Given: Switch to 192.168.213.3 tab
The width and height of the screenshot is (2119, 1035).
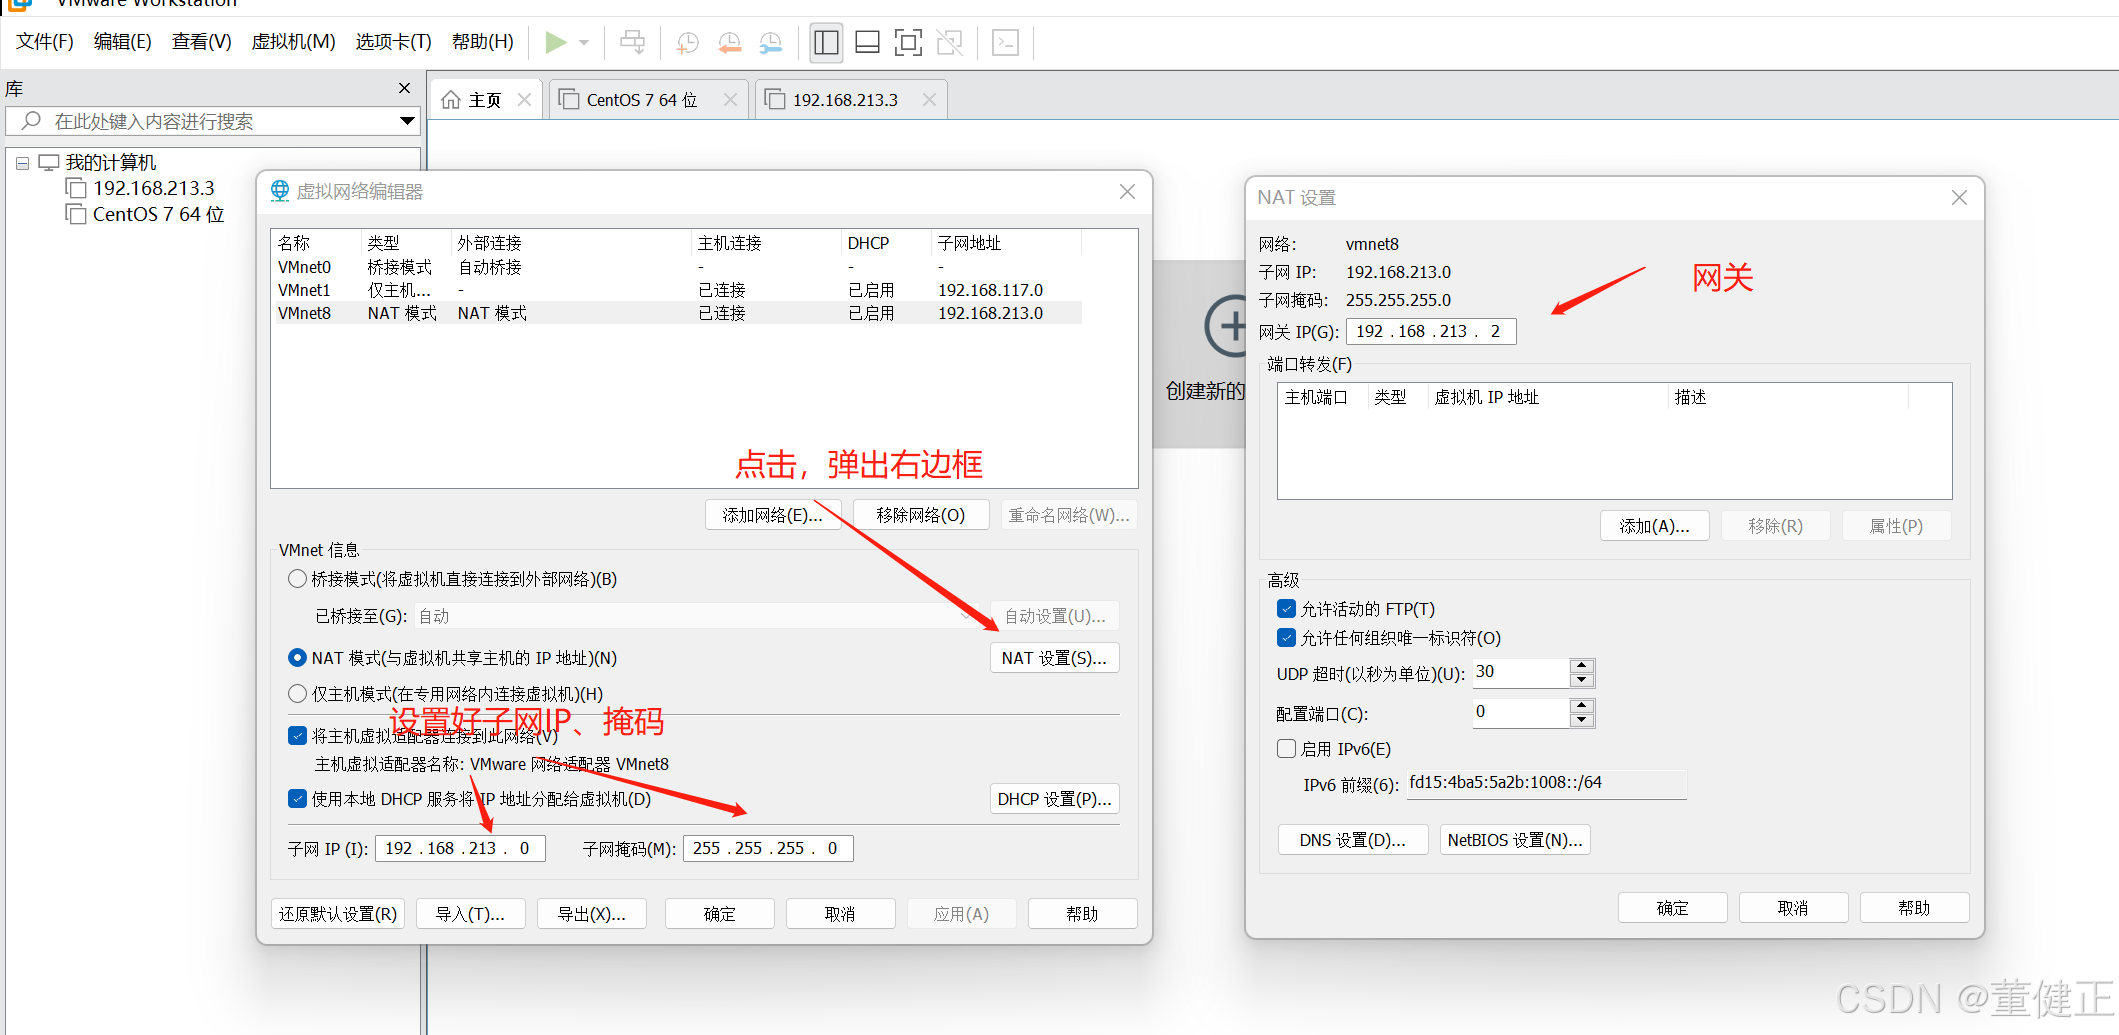Looking at the screenshot, I should tap(845, 100).
